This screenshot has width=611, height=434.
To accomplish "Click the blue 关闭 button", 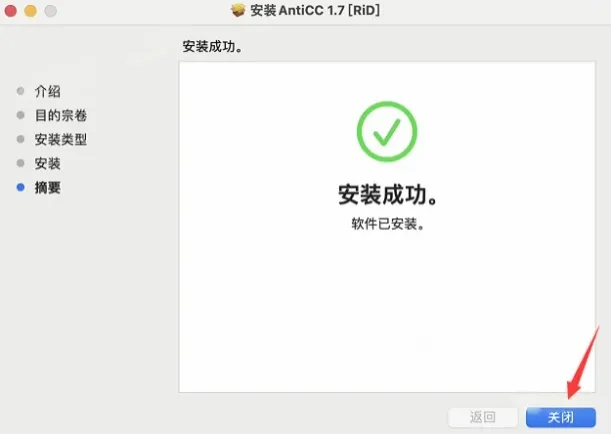I will coord(561,417).
